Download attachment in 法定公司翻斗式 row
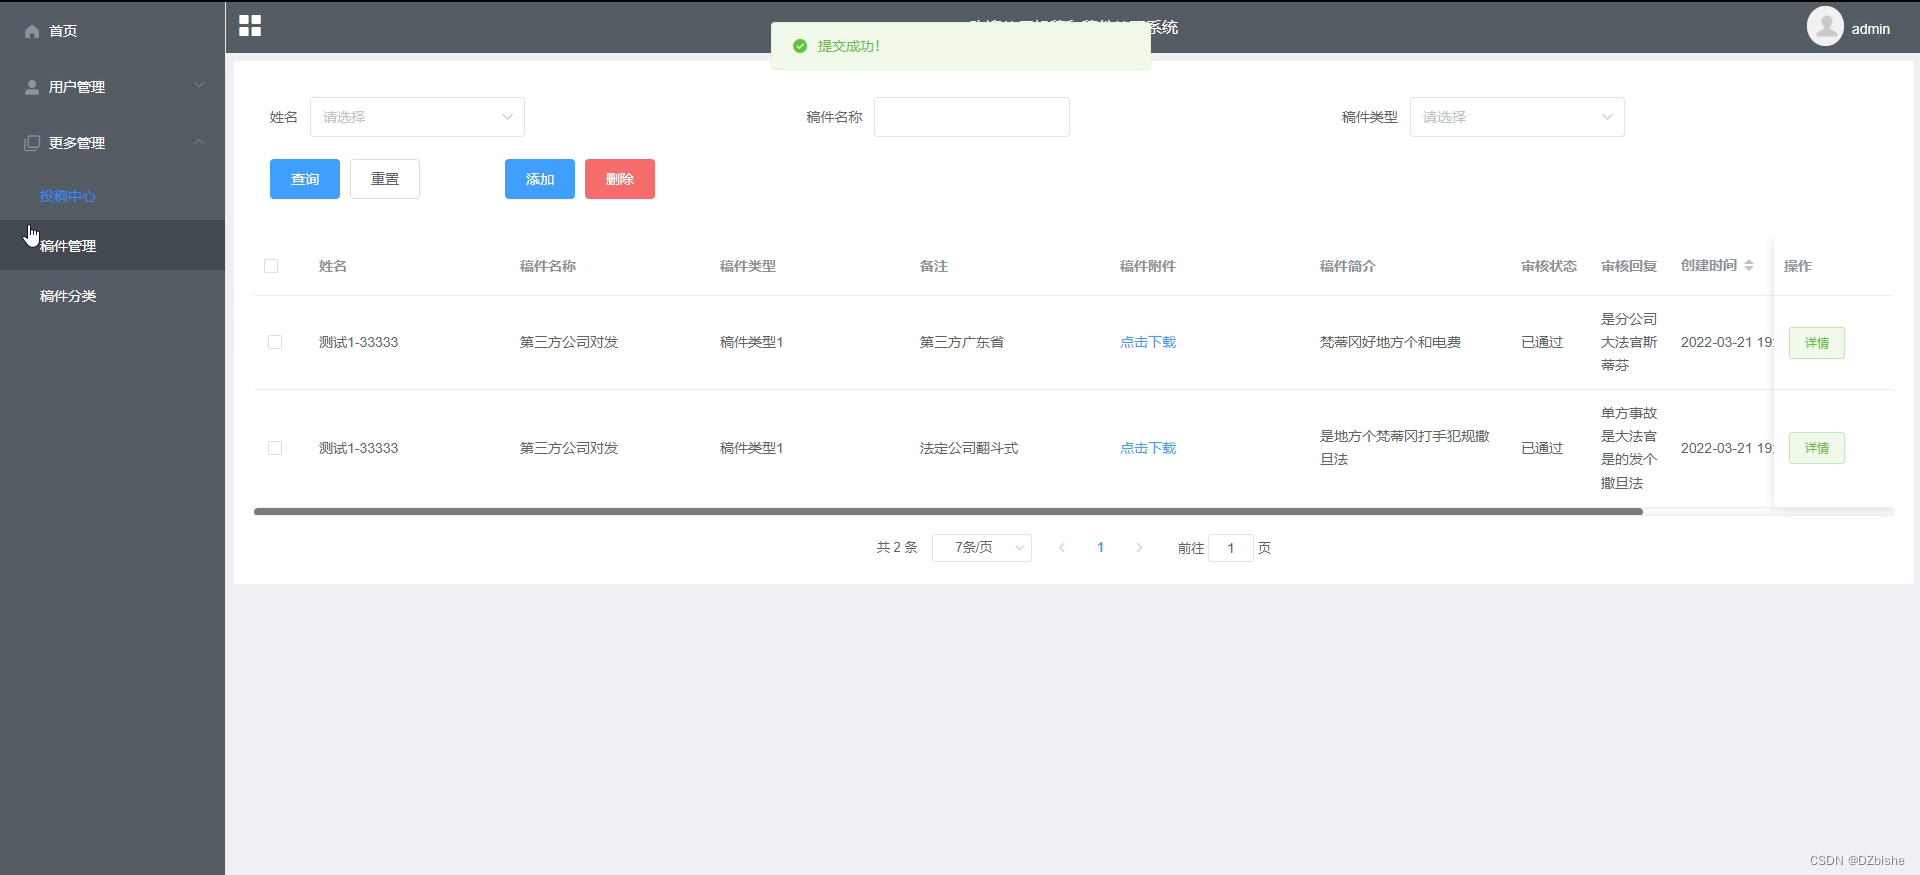 (1148, 448)
